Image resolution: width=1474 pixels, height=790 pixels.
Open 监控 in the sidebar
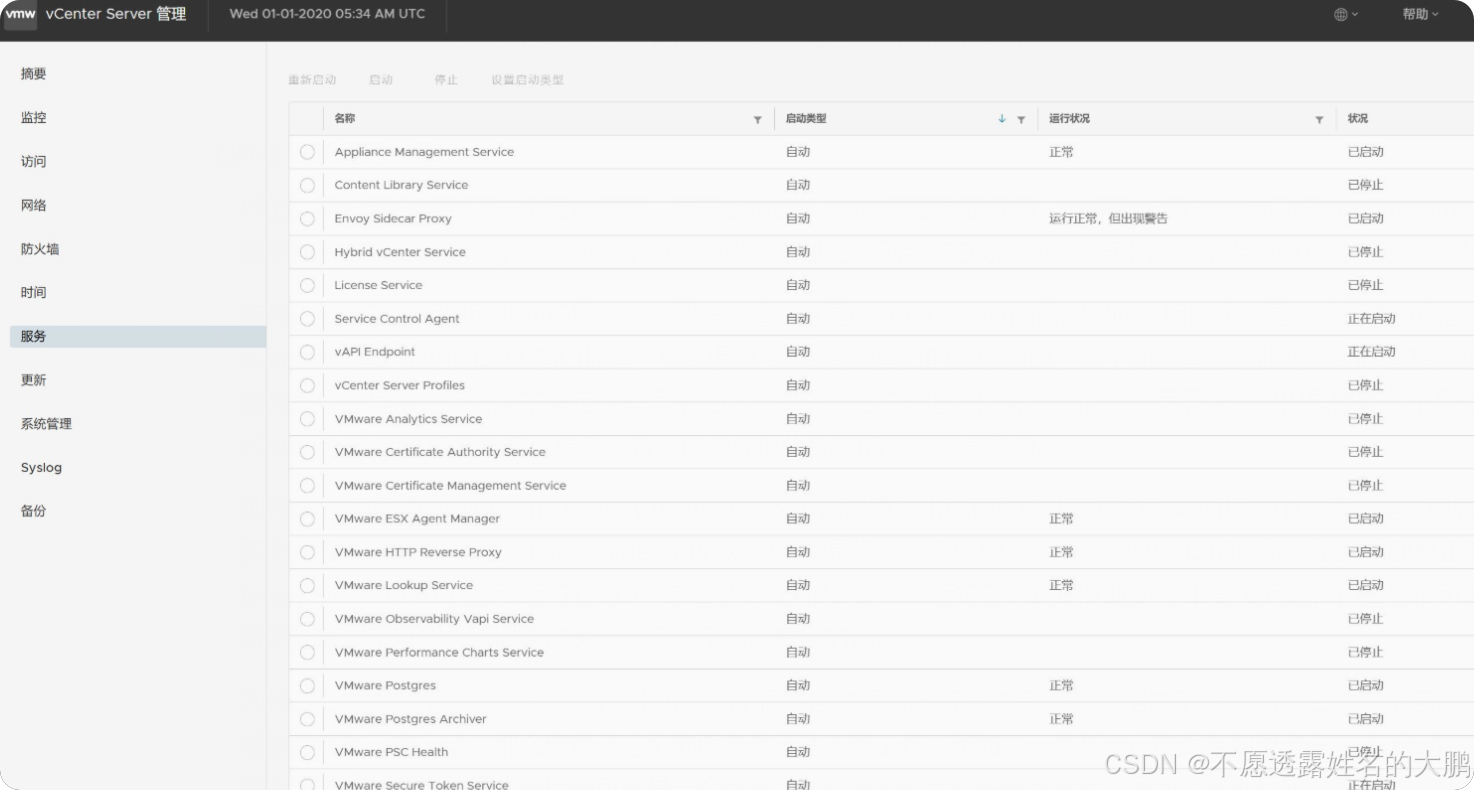tap(33, 118)
